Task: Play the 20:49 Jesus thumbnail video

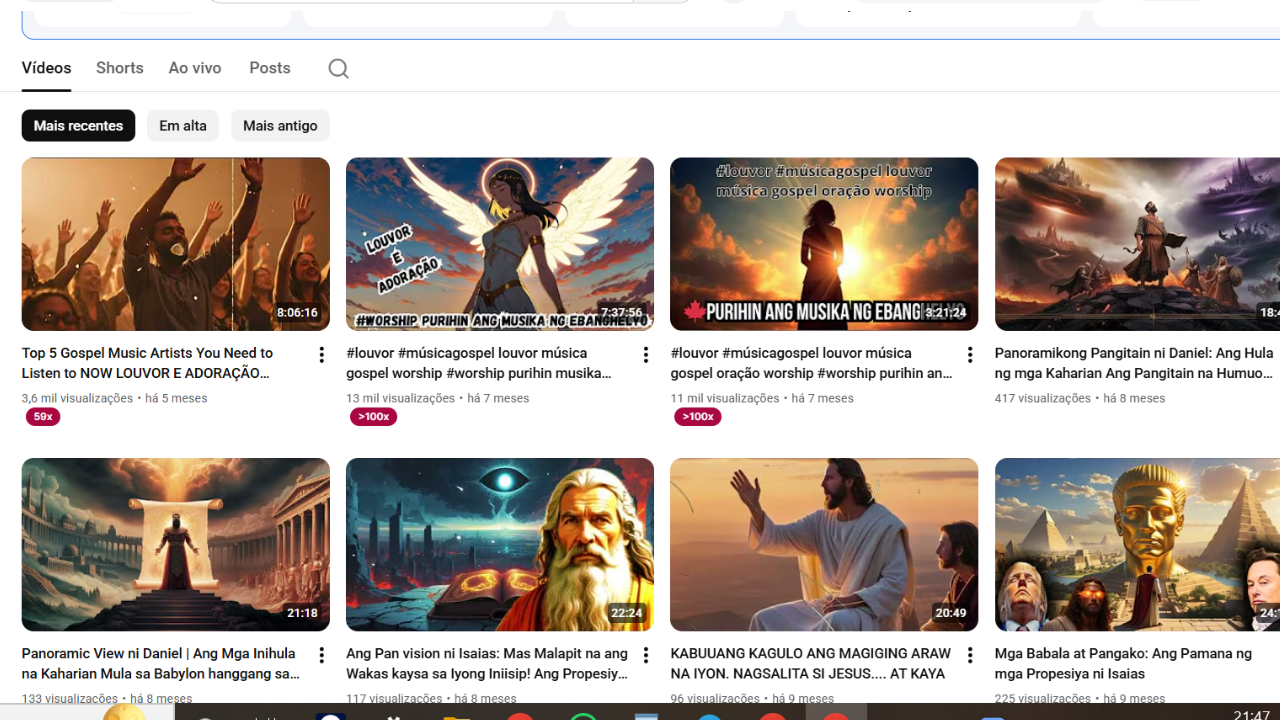Action: [x=824, y=544]
